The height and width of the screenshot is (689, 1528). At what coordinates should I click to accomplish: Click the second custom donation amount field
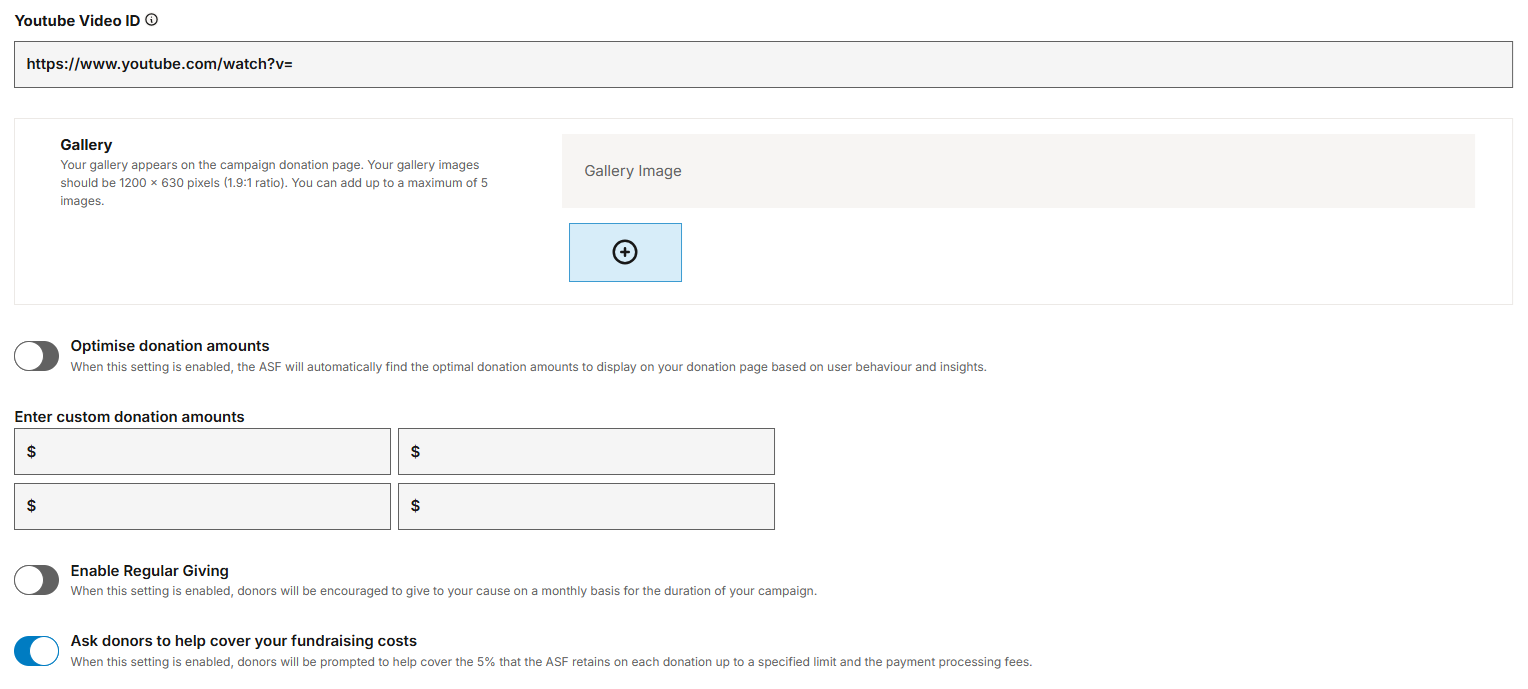(586, 452)
